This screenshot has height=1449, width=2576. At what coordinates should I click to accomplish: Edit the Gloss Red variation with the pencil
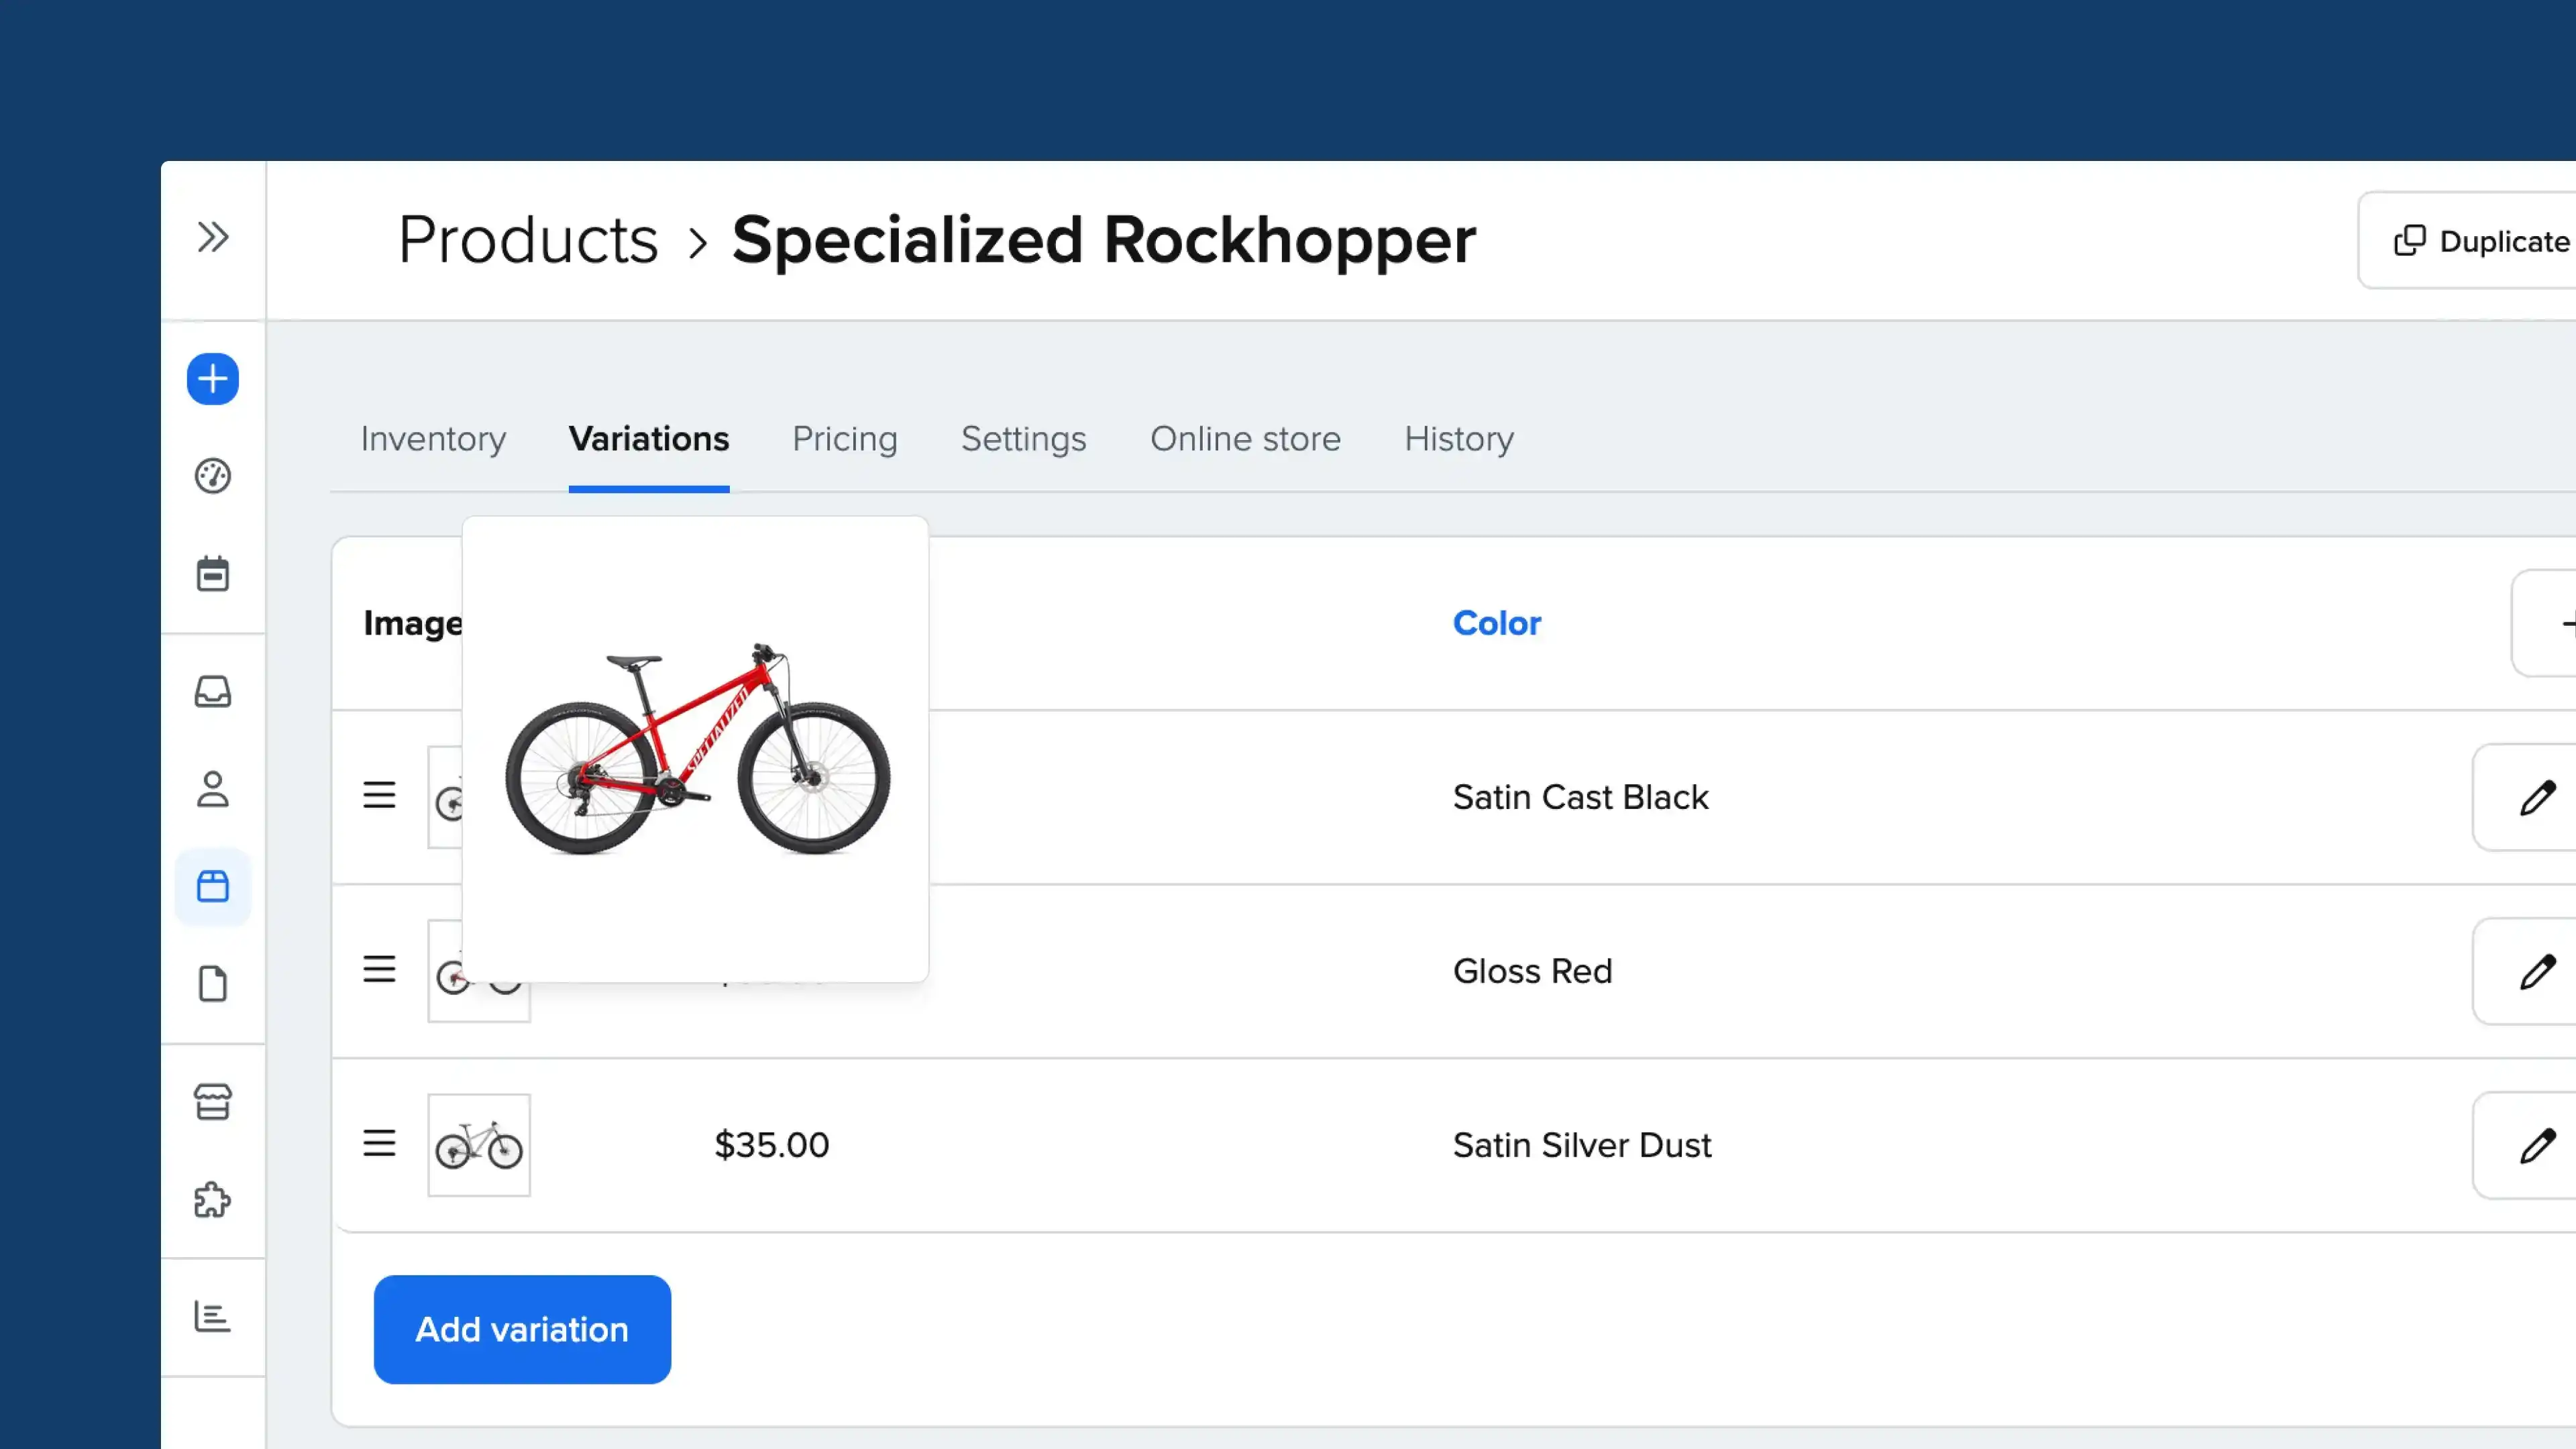(x=2539, y=971)
